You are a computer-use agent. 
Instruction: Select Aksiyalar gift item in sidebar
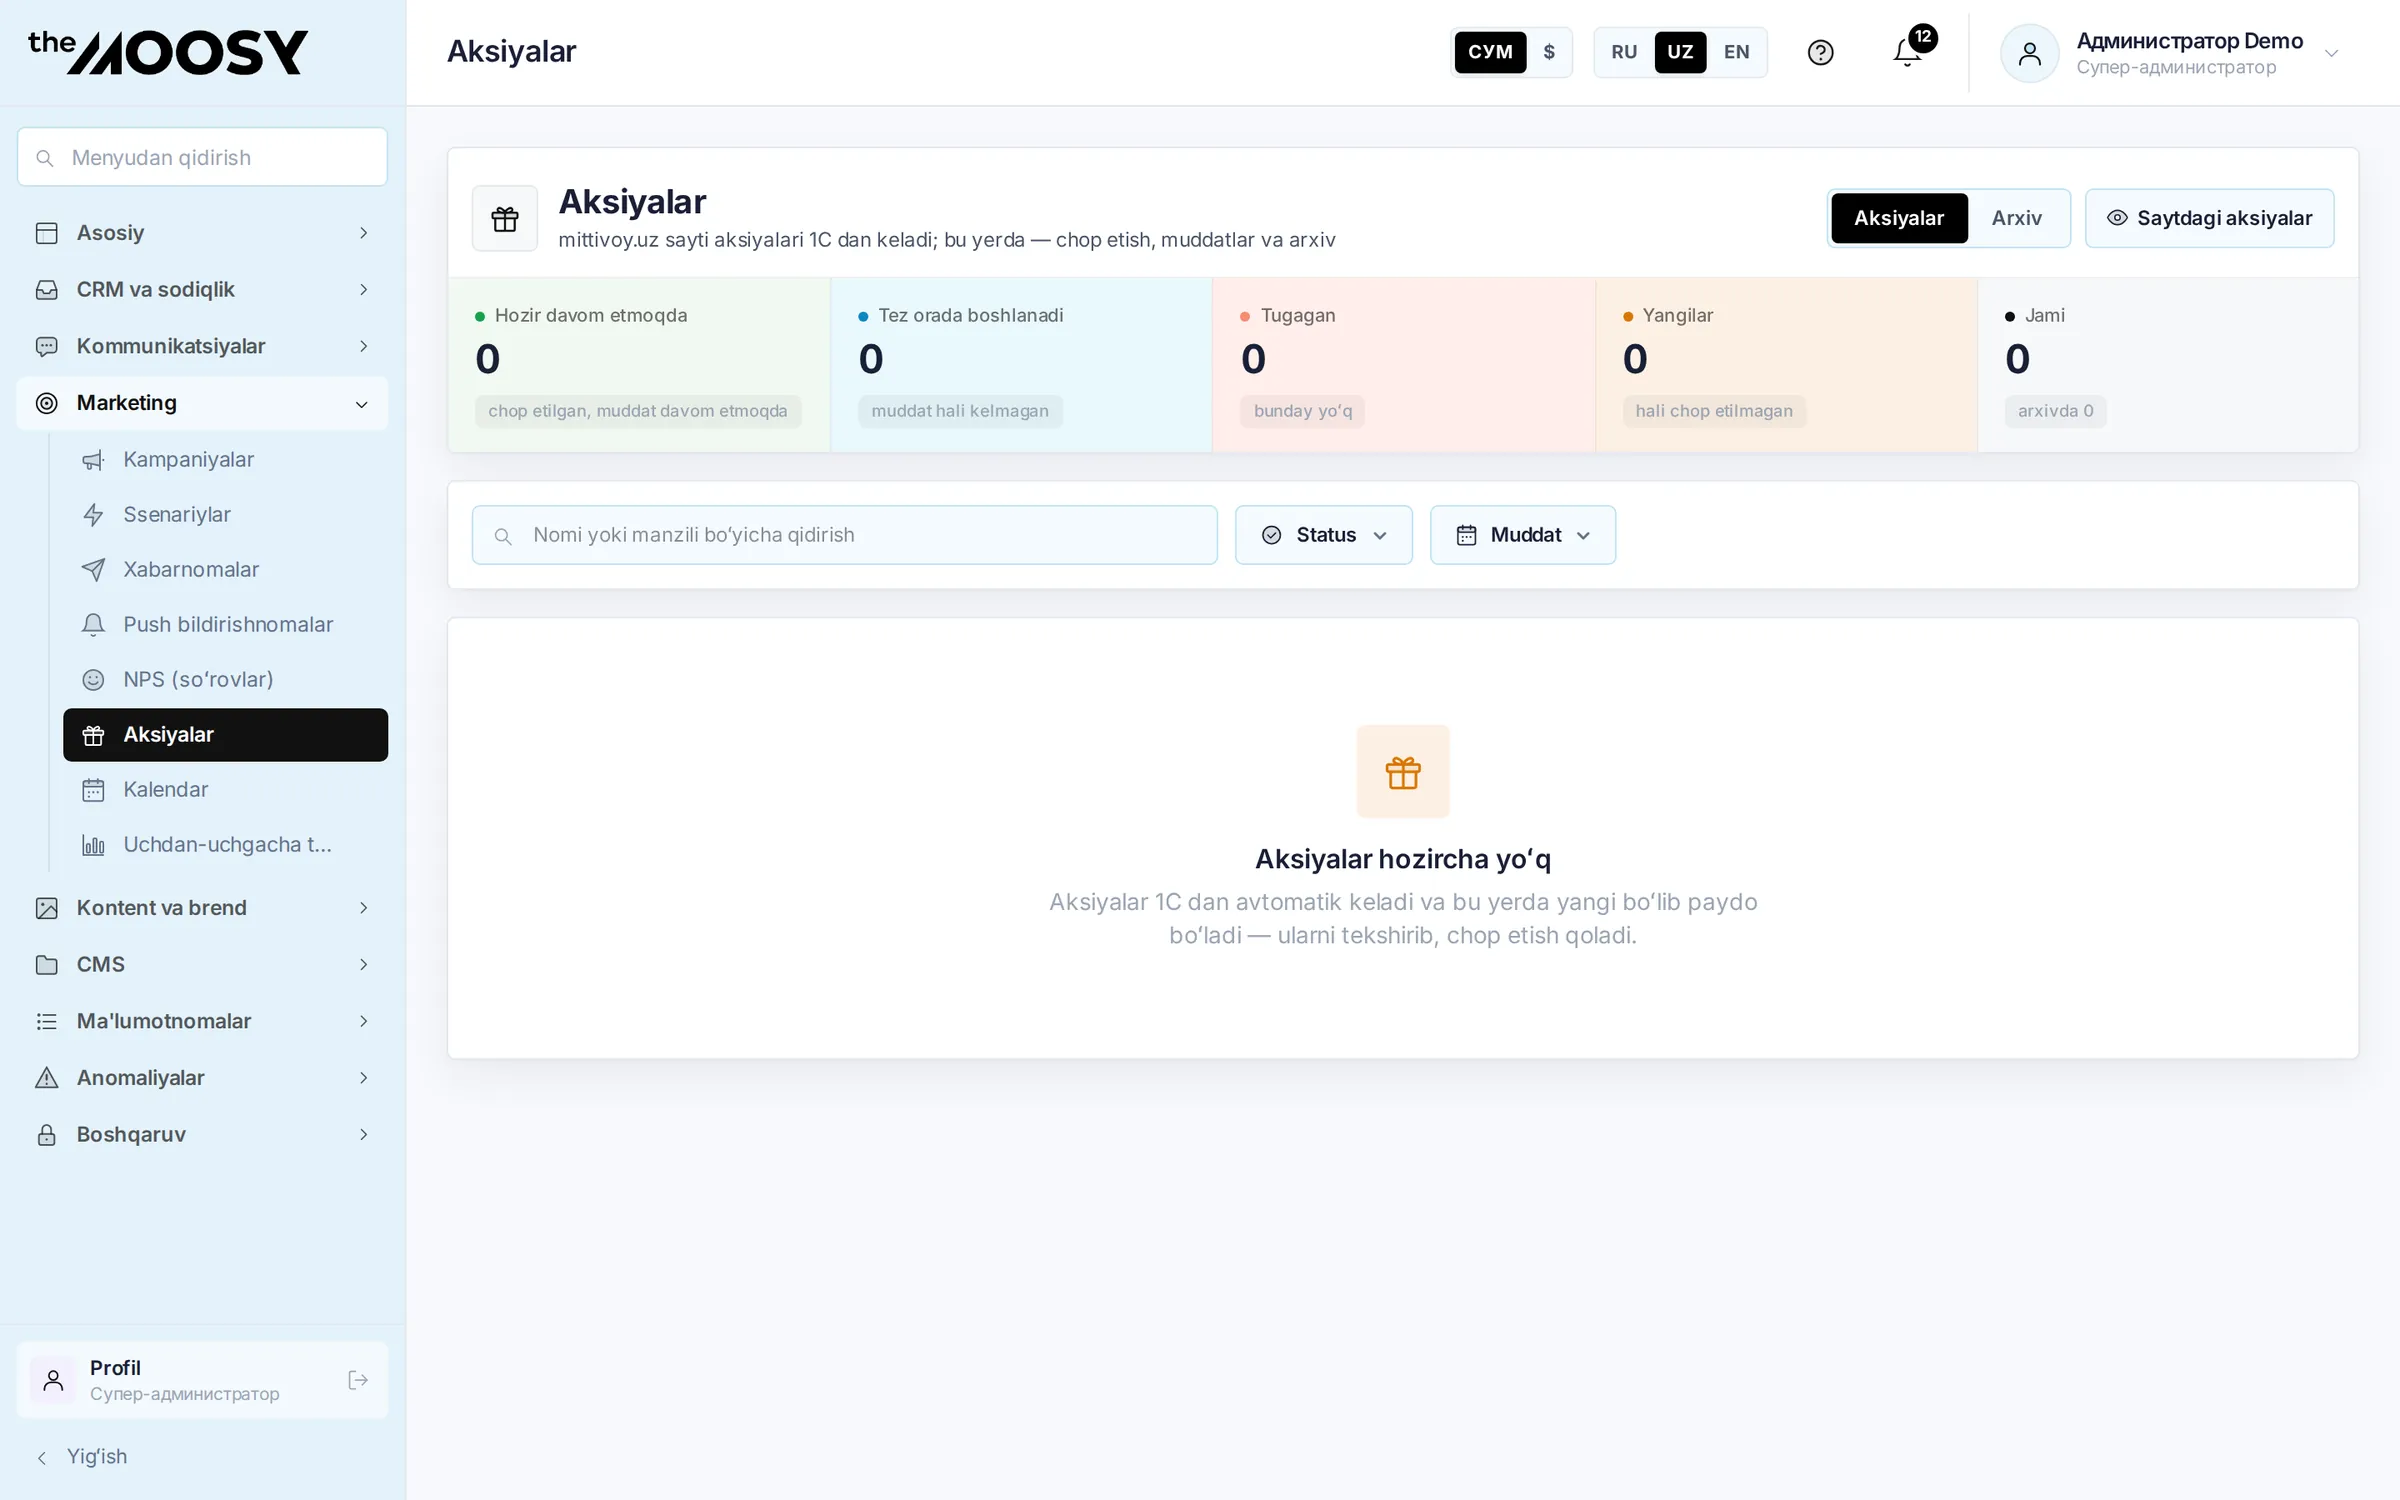(x=225, y=735)
